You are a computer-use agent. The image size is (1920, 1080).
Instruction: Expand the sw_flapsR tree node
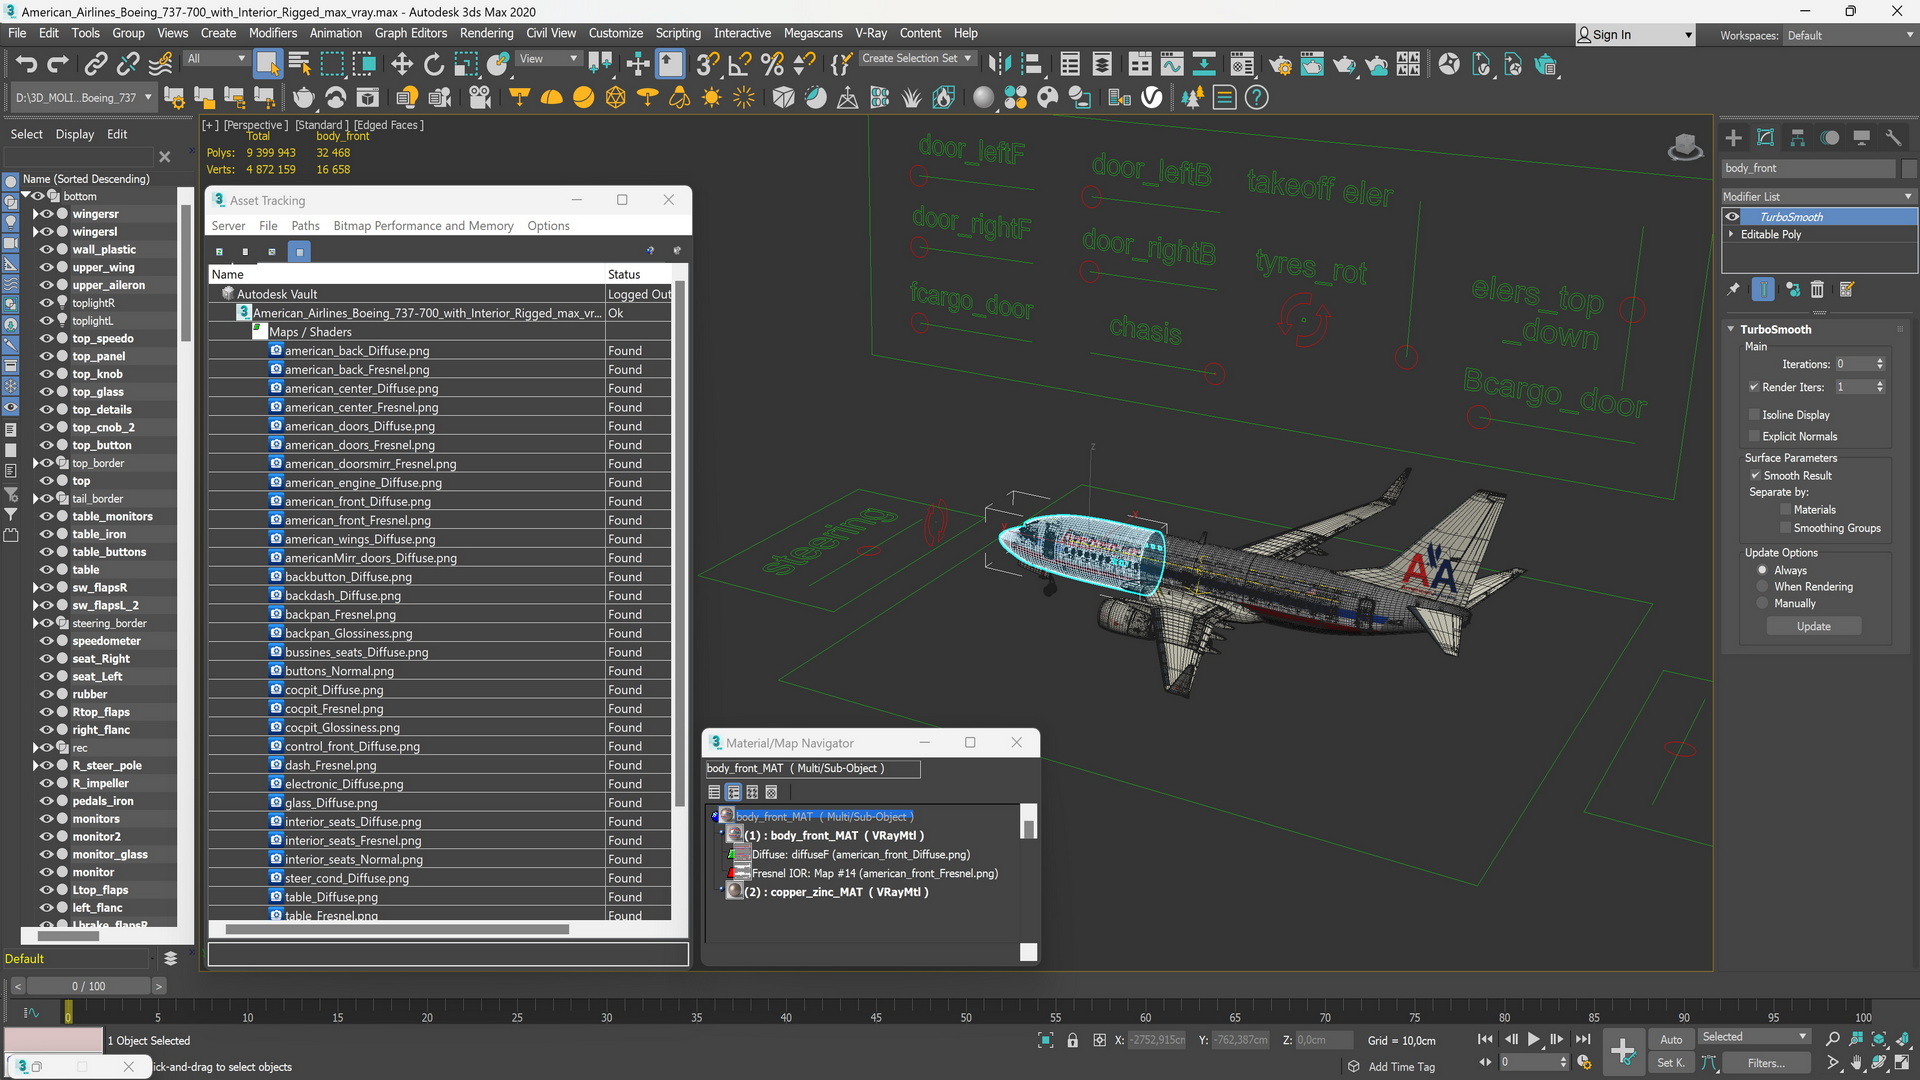35,588
